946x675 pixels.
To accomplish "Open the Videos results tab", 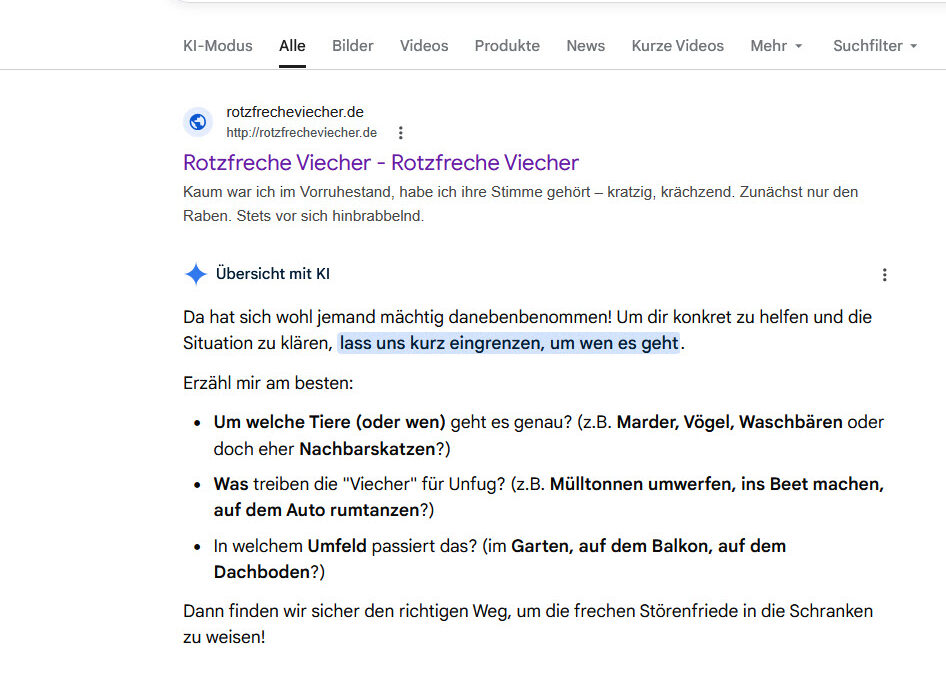I will (x=424, y=46).
